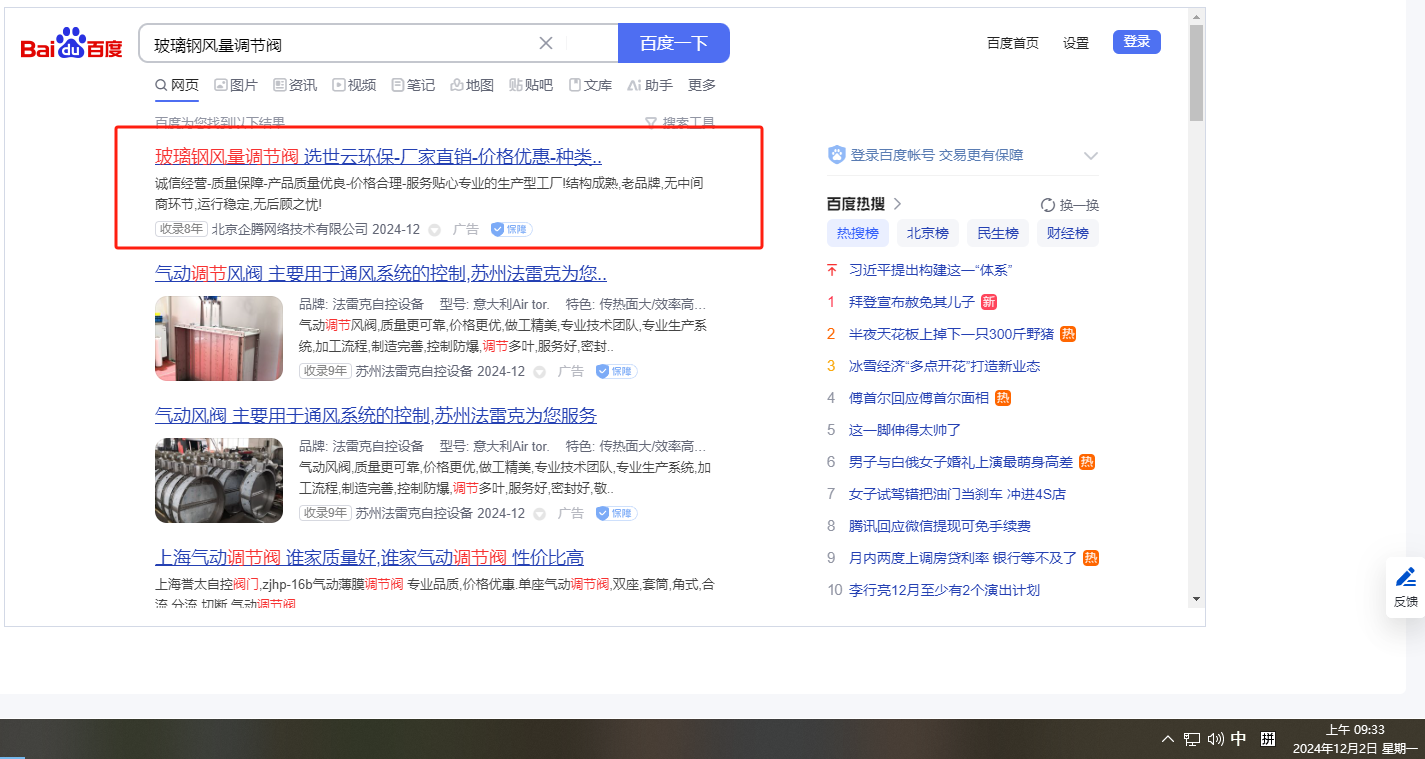Switch to the 视频 tab
Image resolution: width=1425 pixels, height=759 pixels.
coord(354,85)
